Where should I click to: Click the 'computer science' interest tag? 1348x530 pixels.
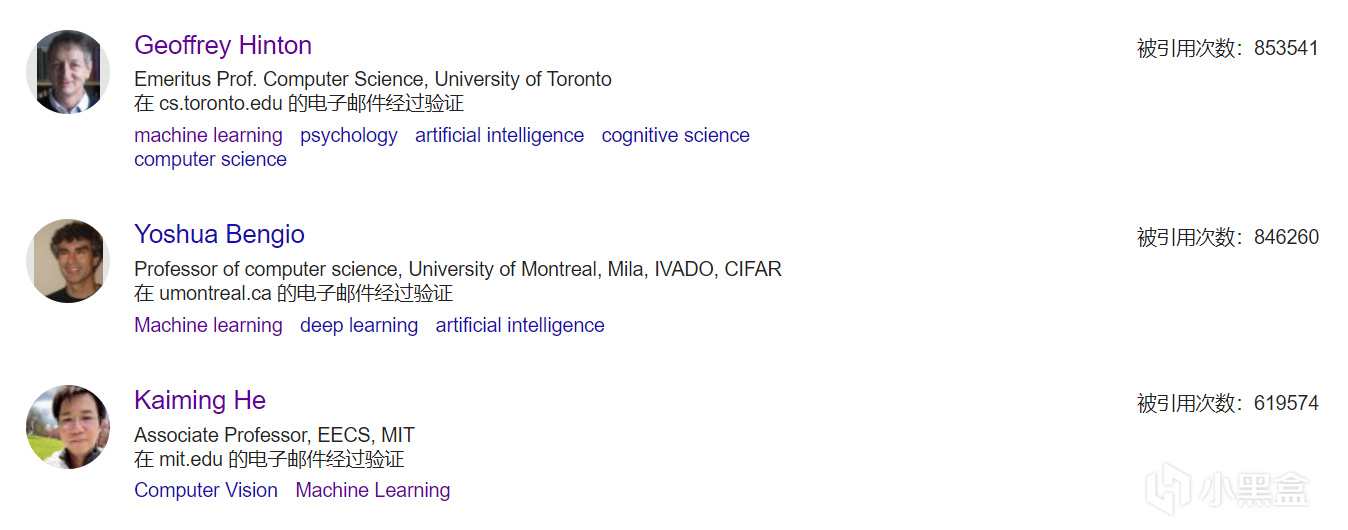pos(210,159)
